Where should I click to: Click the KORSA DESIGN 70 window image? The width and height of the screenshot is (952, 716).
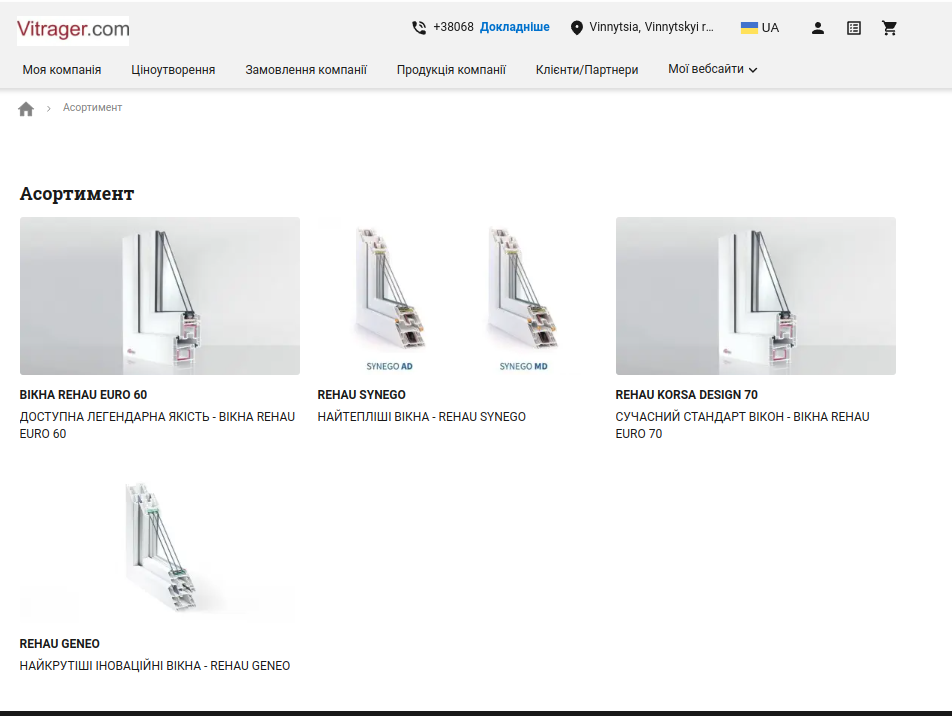tap(756, 296)
